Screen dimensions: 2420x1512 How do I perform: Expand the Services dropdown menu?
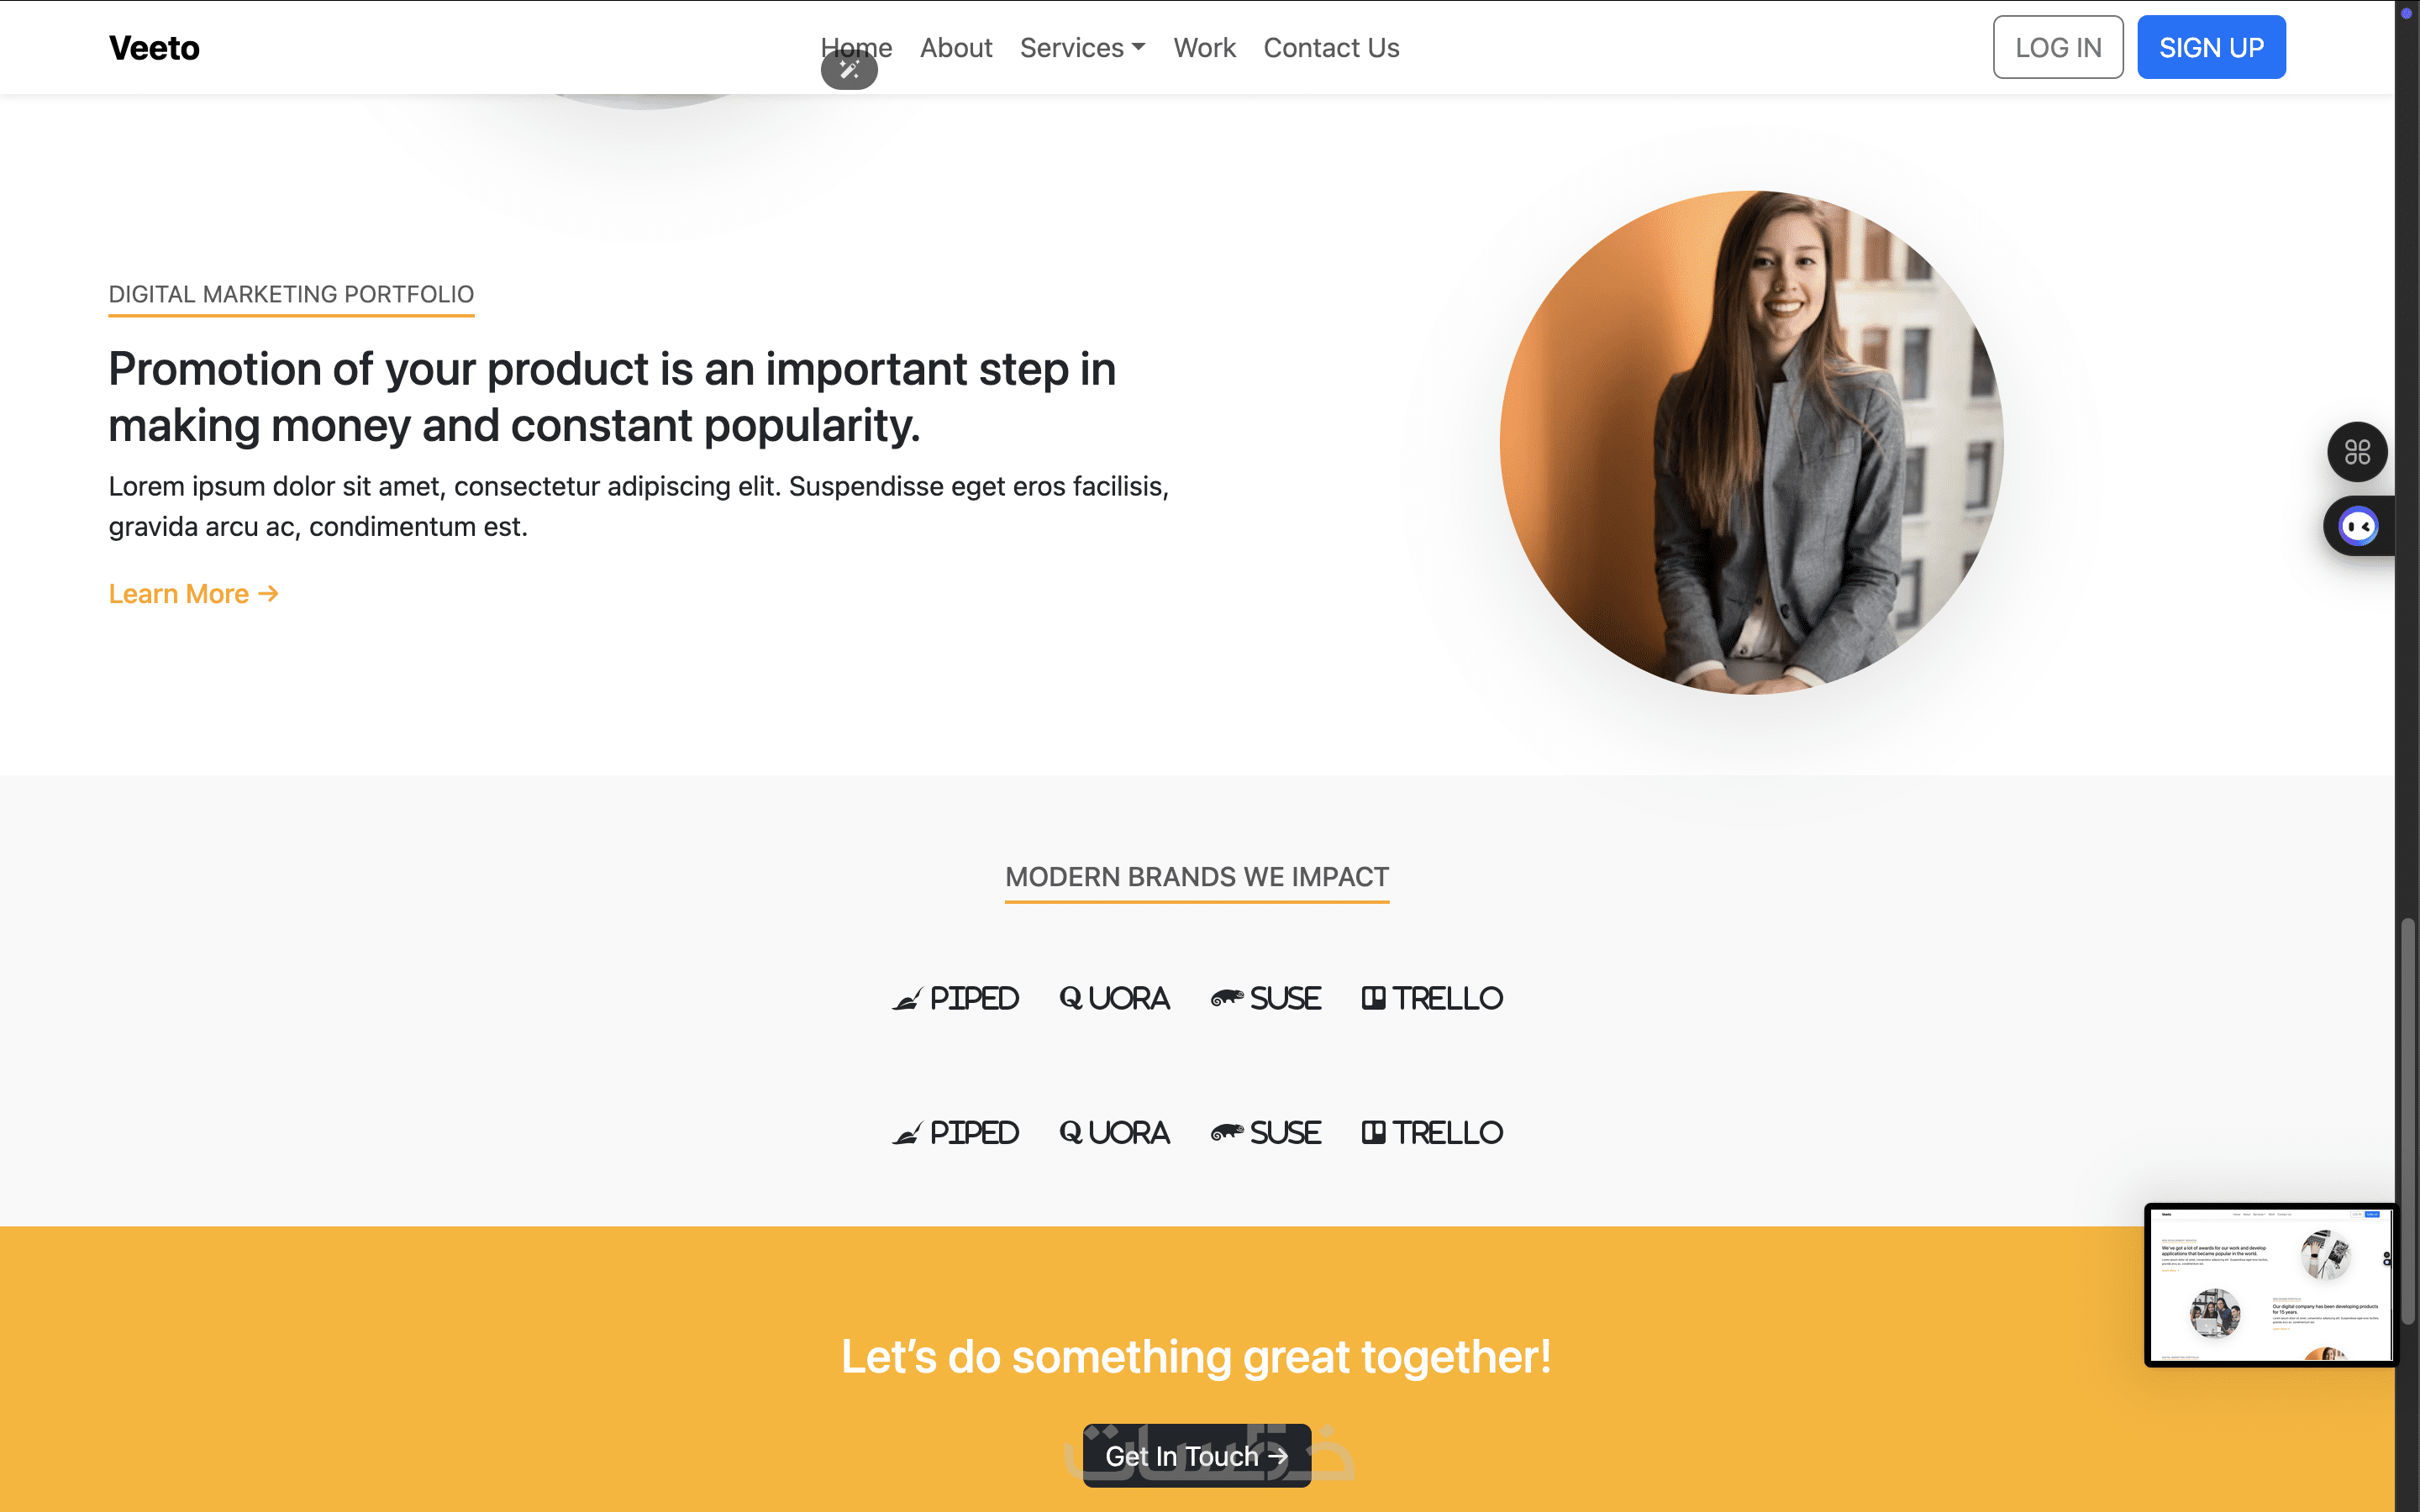coord(1082,48)
